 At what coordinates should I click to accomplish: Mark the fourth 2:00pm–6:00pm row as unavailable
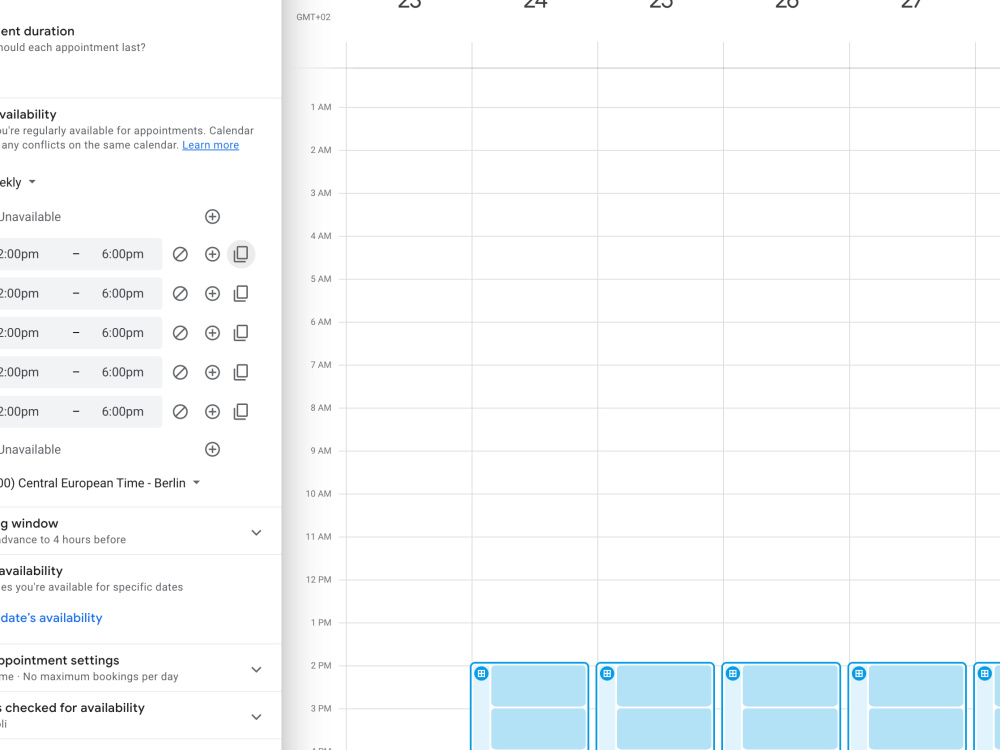(x=180, y=372)
